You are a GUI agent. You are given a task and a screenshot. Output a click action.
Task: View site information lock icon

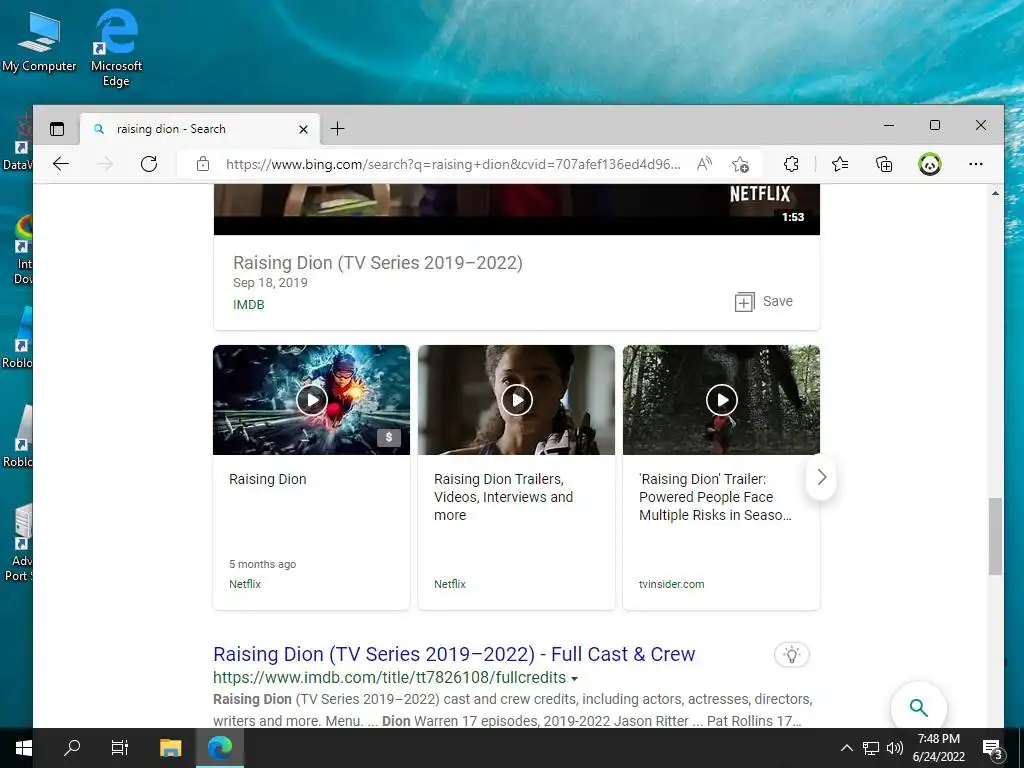[x=203, y=164]
